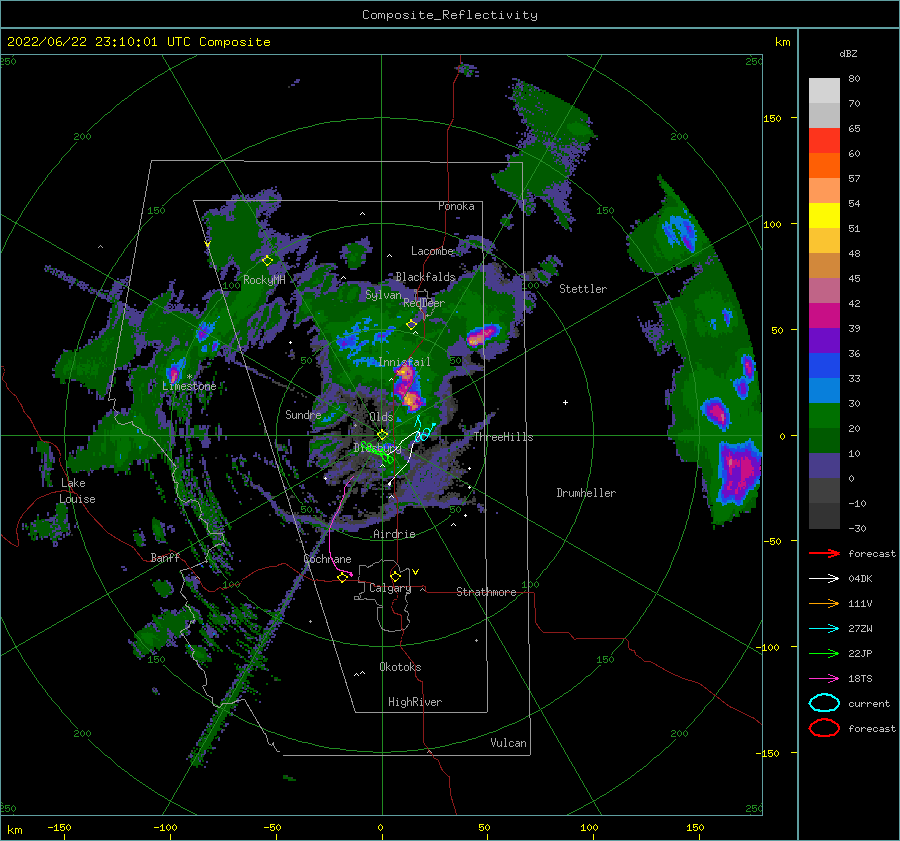Click the Banff city label
The image size is (900, 841).
[x=165, y=558]
